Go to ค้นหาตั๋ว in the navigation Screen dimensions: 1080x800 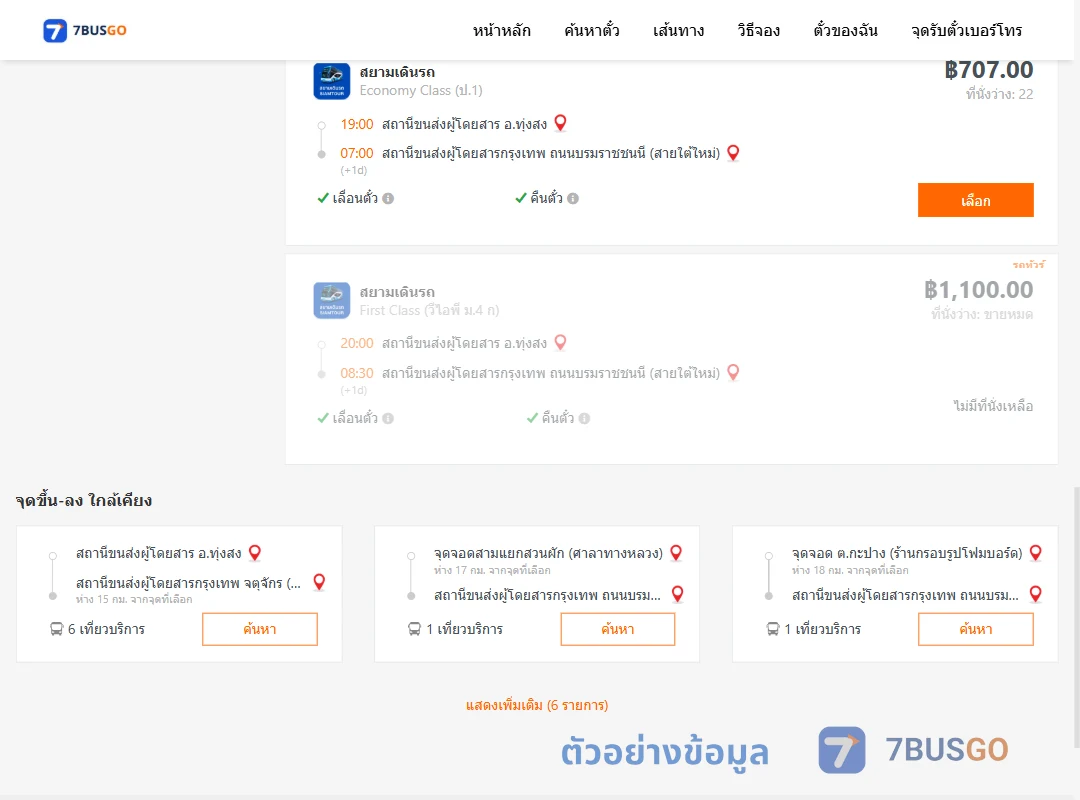[x=592, y=30]
